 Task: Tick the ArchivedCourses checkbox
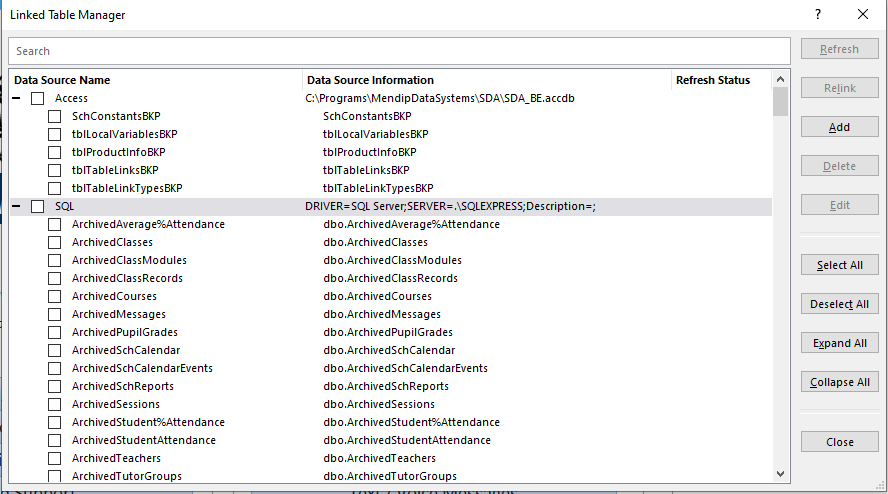pos(54,296)
